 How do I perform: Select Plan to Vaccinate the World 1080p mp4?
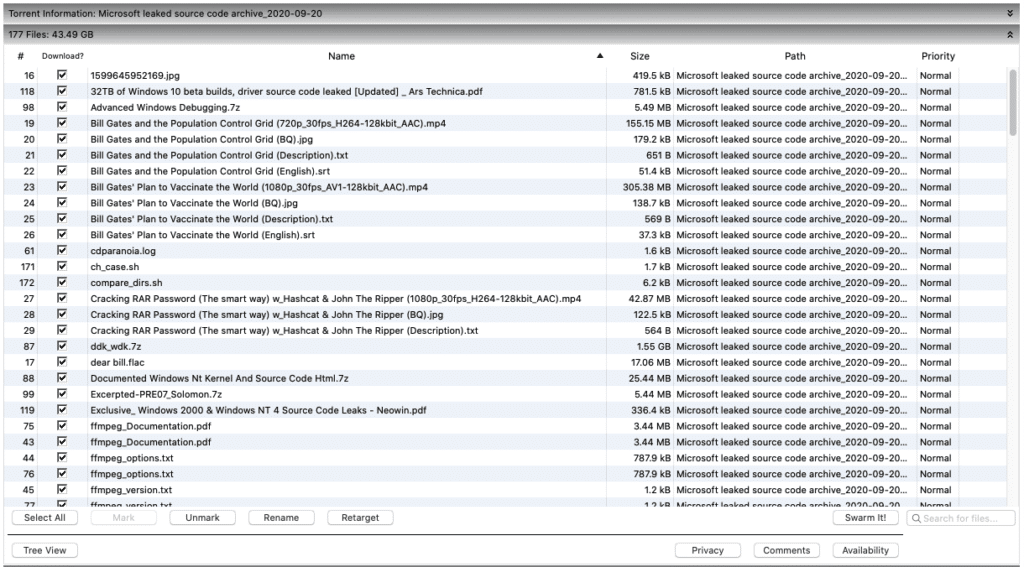tap(259, 187)
